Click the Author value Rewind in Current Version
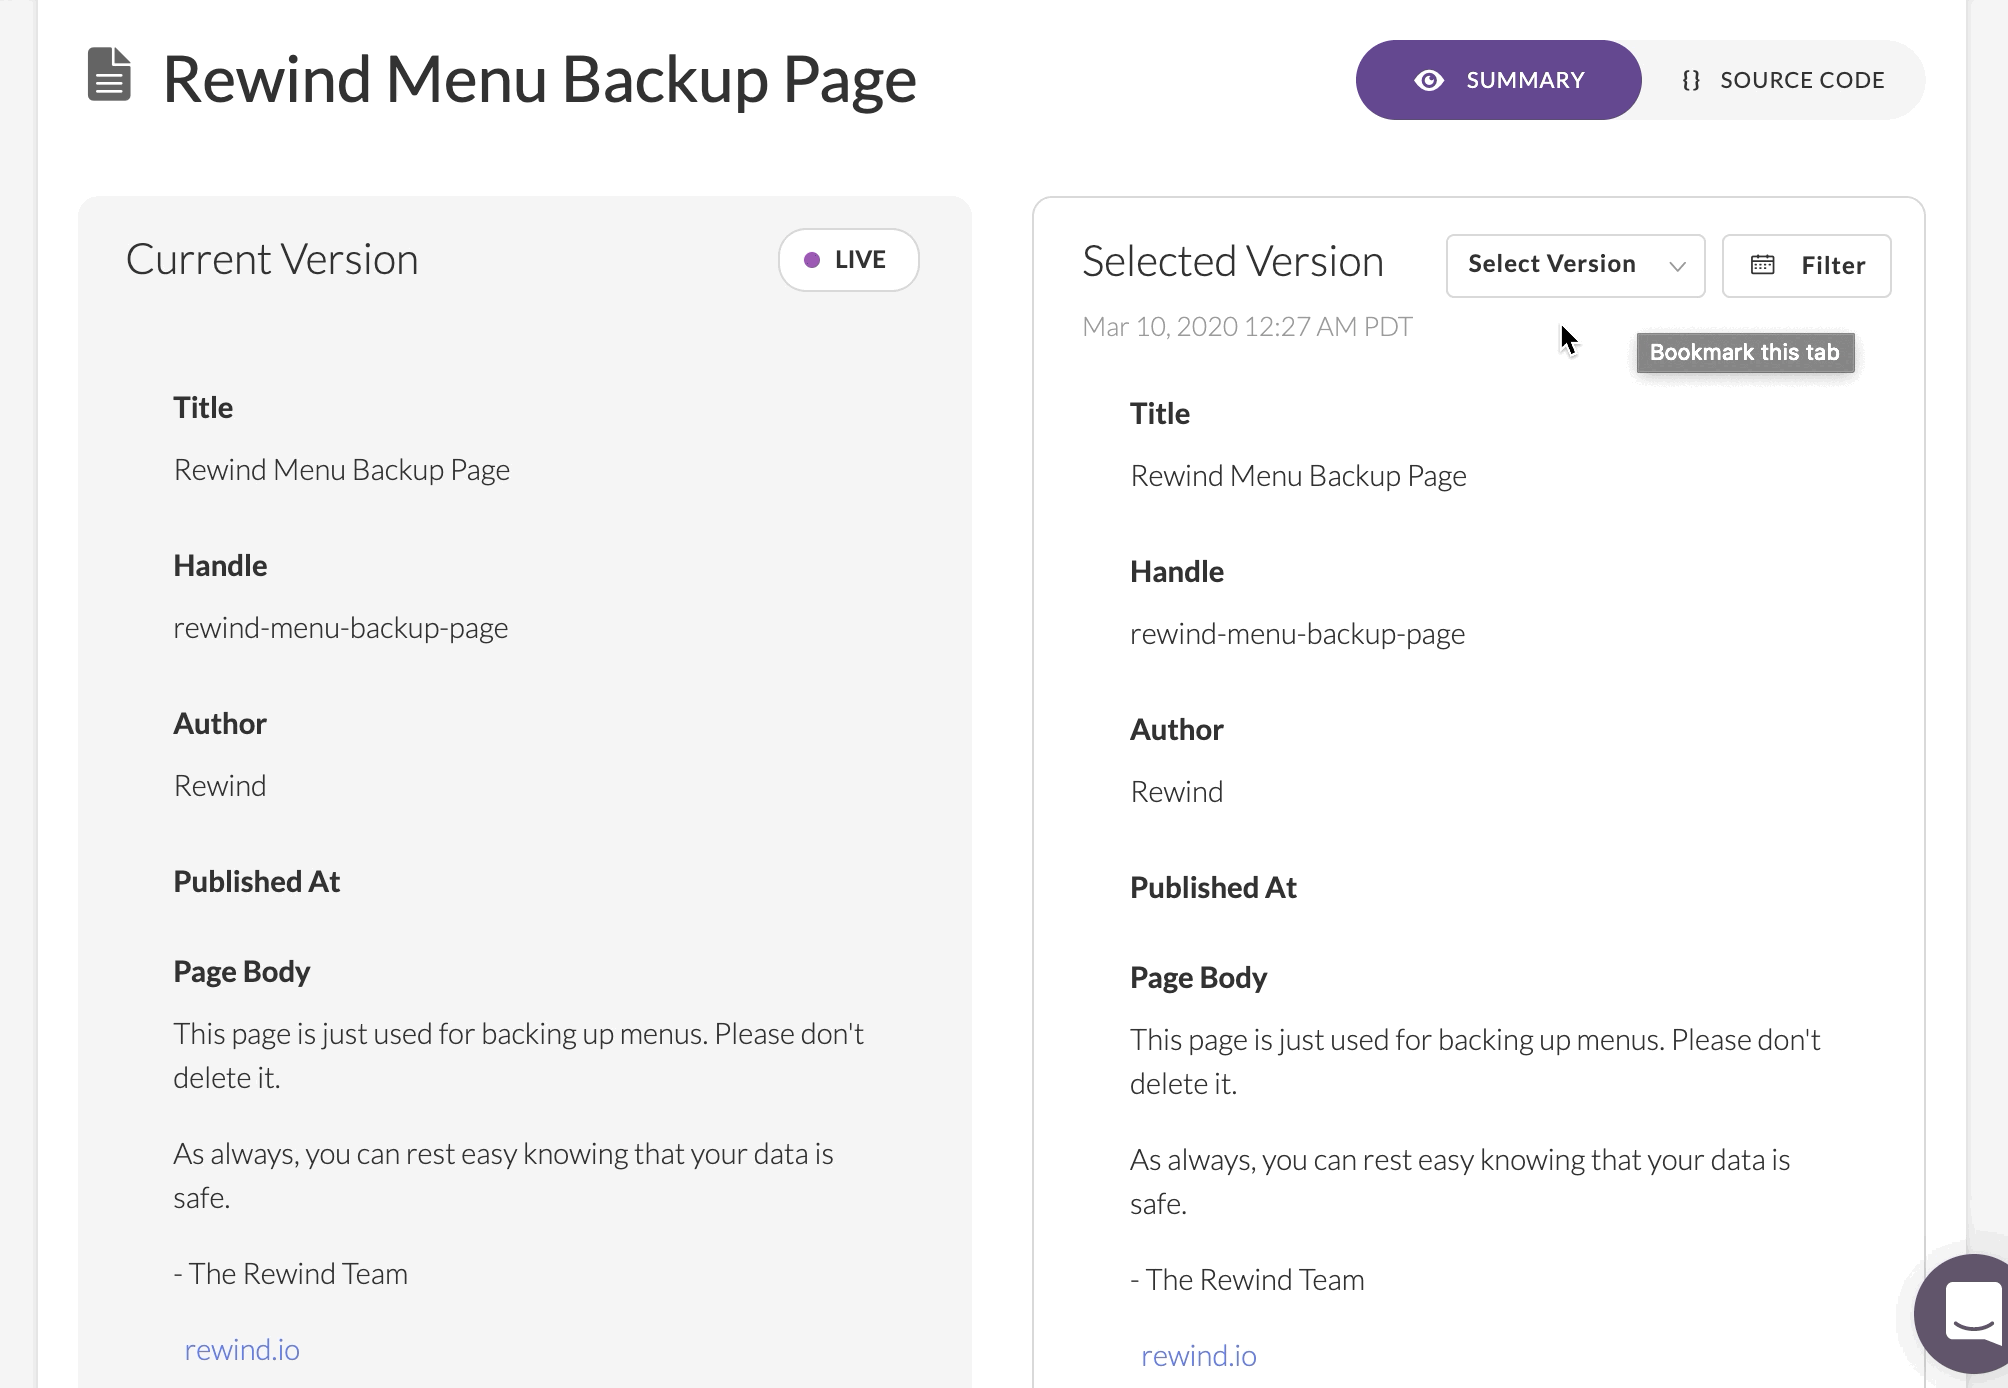The height and width of the screenshot is (1388, 2008). [220, 786]
